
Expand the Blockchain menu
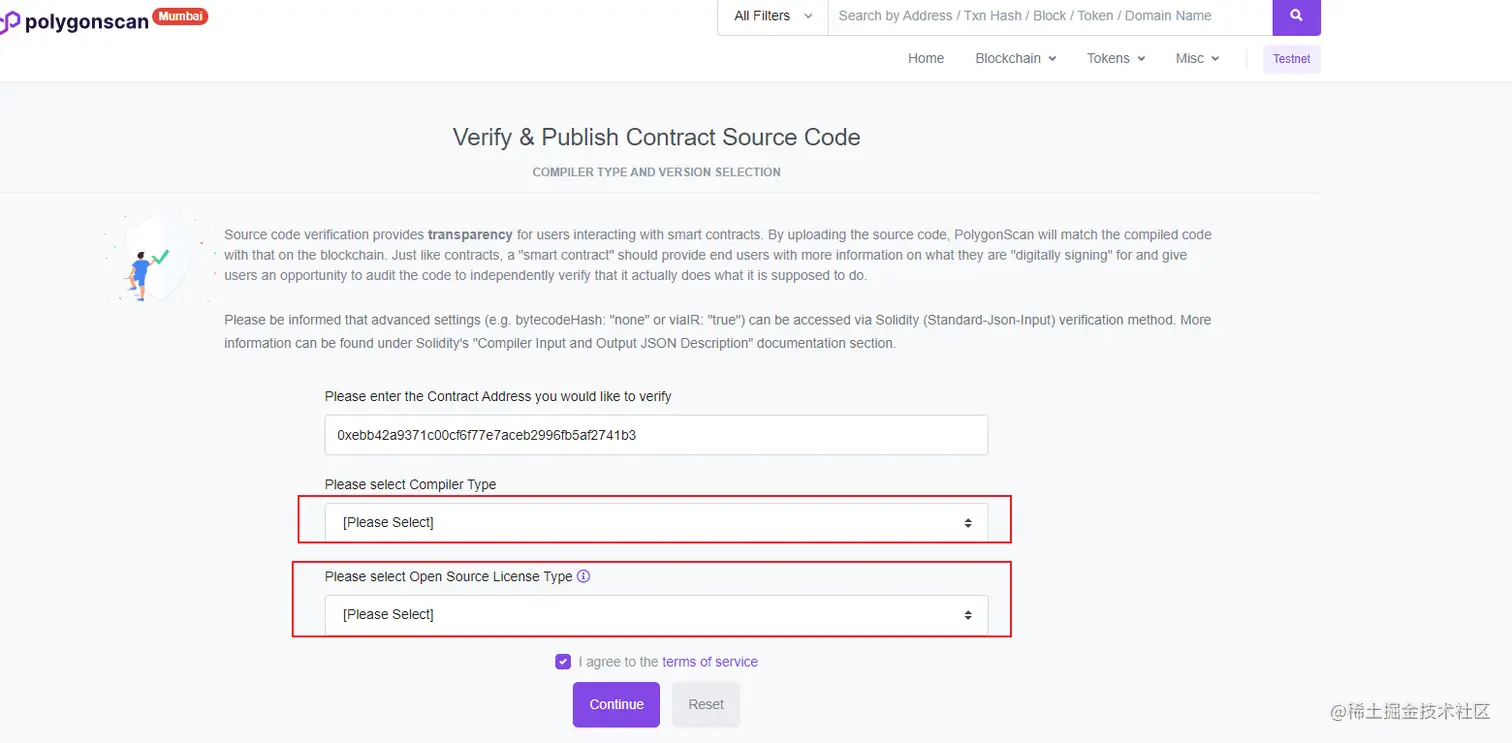tap(1015, 58)
